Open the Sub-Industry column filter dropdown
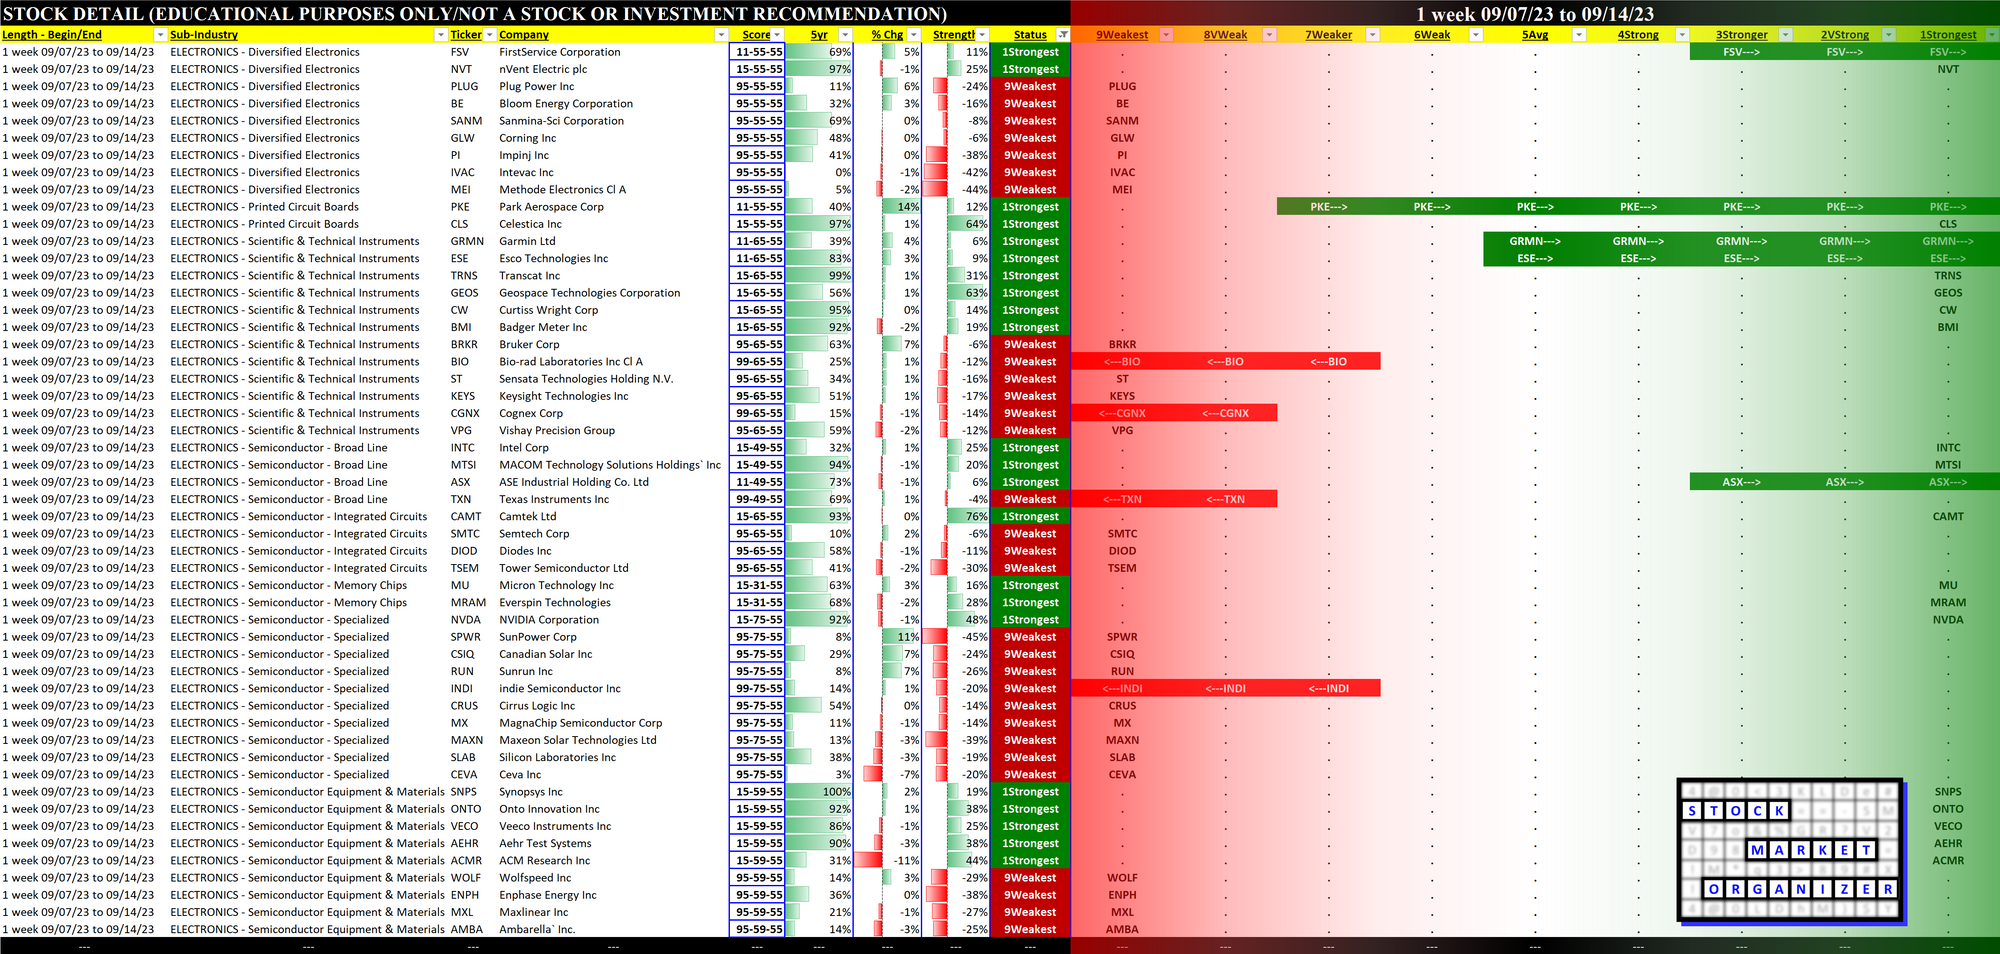 point(441,35)
